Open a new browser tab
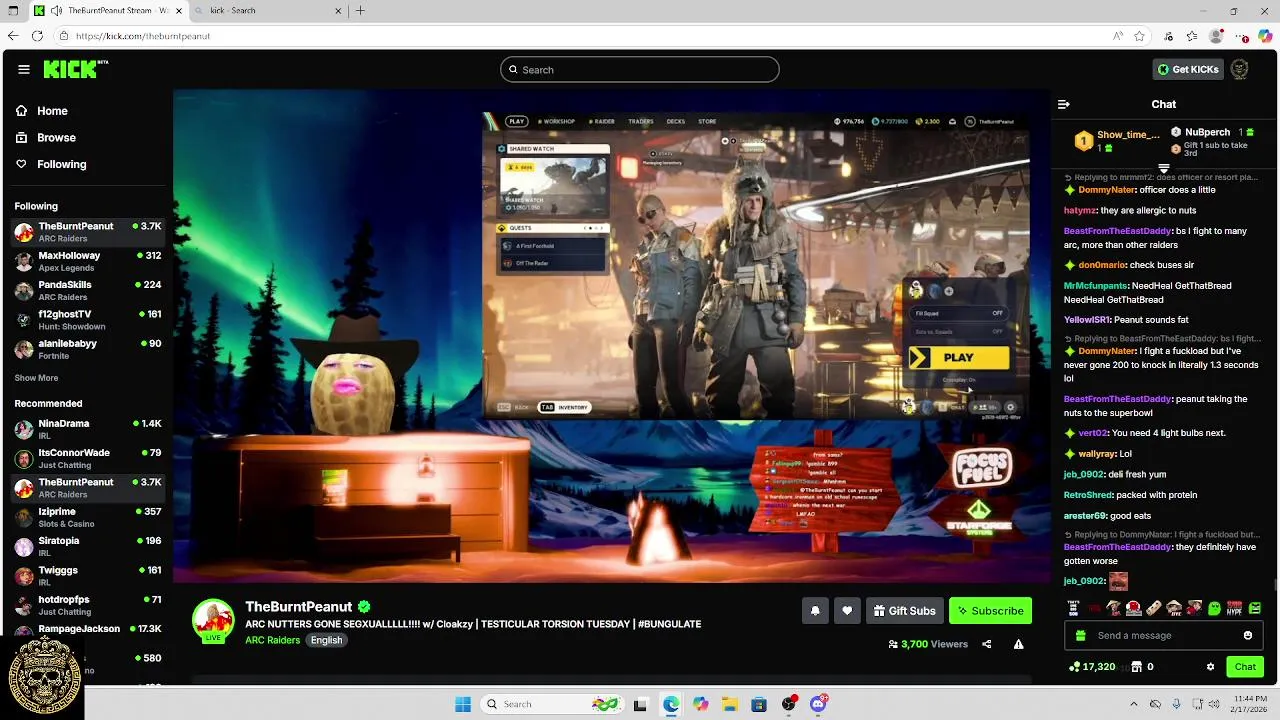The width and height of the screenshot is (1280, 720). click(x=360, y=10)
